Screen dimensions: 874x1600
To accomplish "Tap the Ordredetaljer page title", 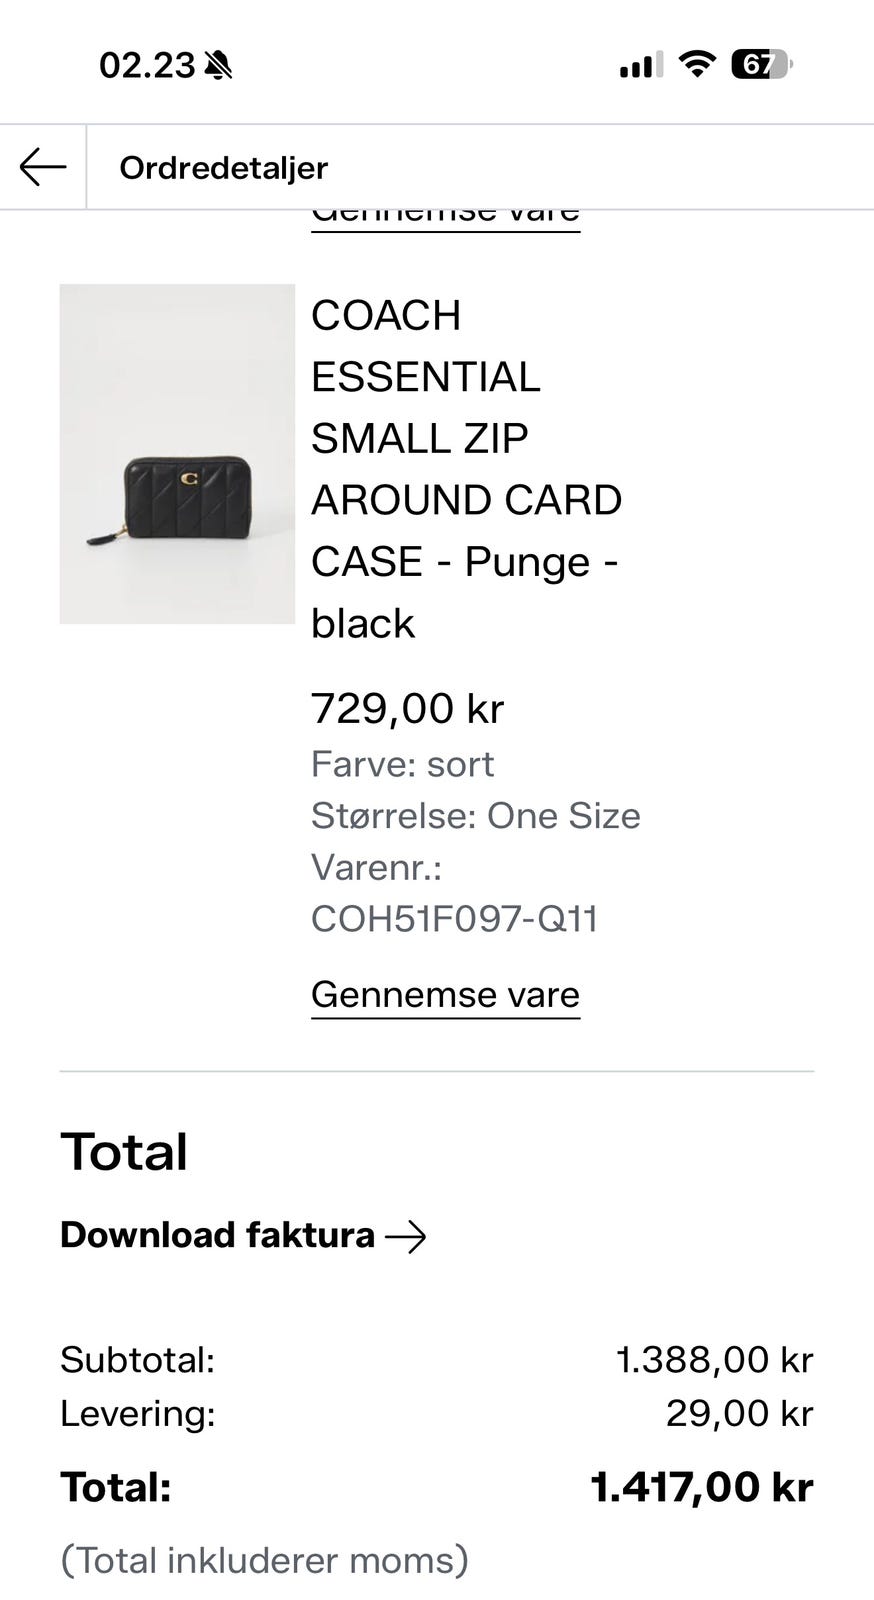I will (224, 167).
